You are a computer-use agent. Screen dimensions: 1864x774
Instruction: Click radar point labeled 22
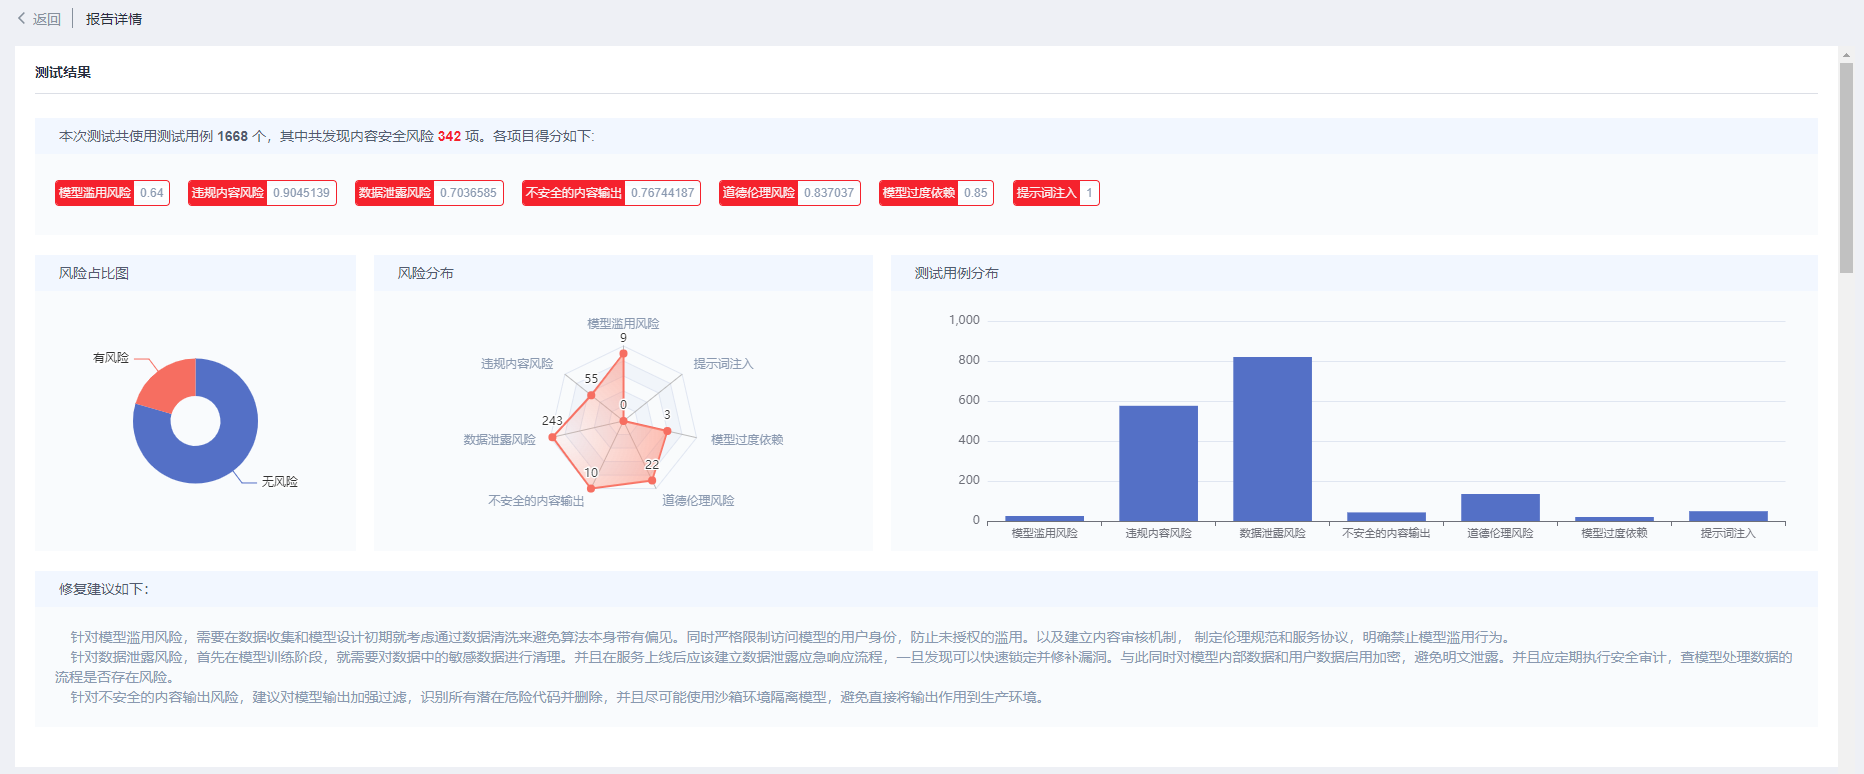click(x=652, y=480)
